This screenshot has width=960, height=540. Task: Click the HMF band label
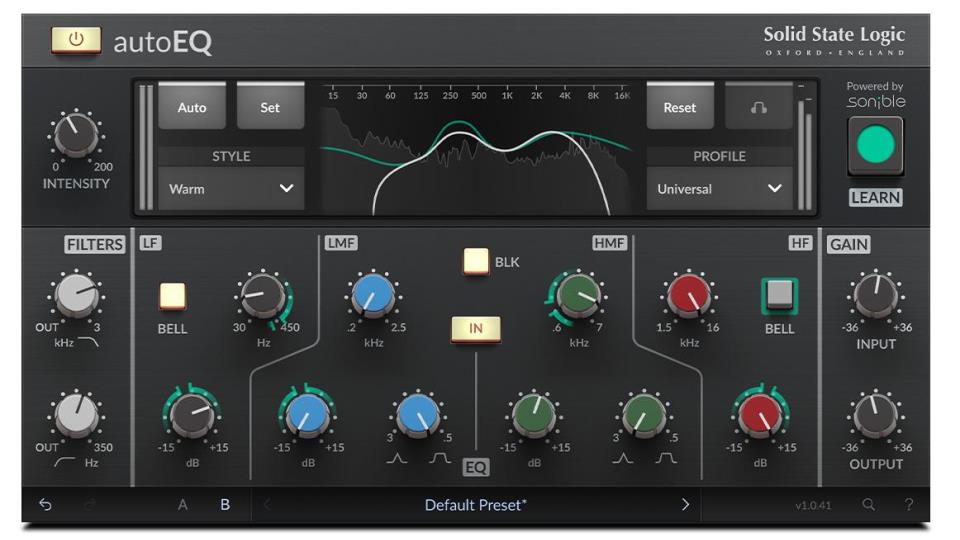pyautogui.click(x=609, y=243)
